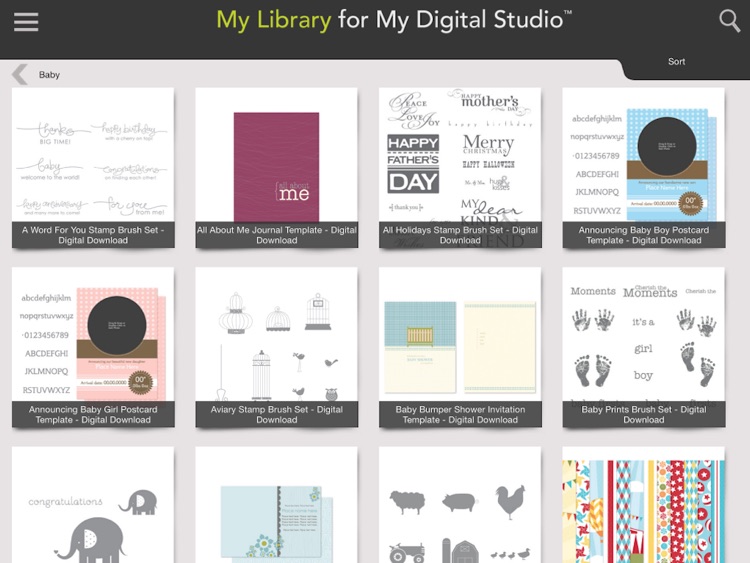Click the 'Baby Prints Brush Set' caption
750x563 pixels.
pos(644,414)
